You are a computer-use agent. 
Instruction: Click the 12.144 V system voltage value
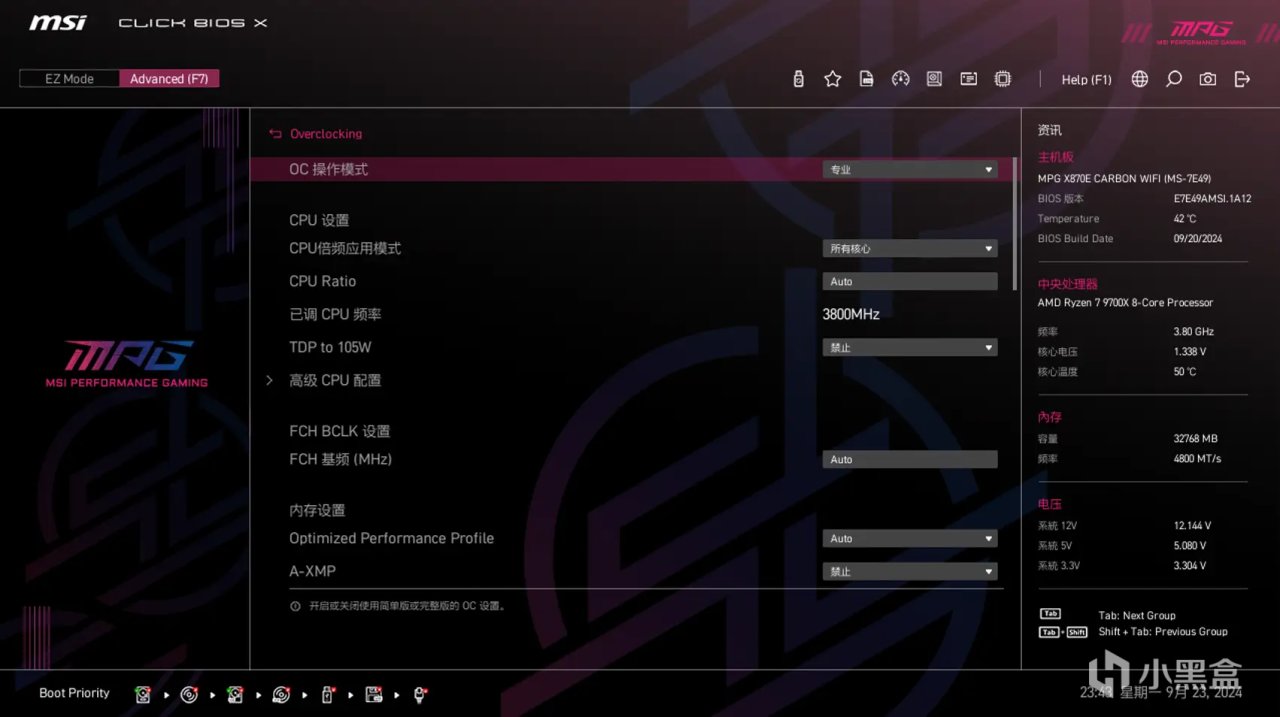pos(1192,526)
